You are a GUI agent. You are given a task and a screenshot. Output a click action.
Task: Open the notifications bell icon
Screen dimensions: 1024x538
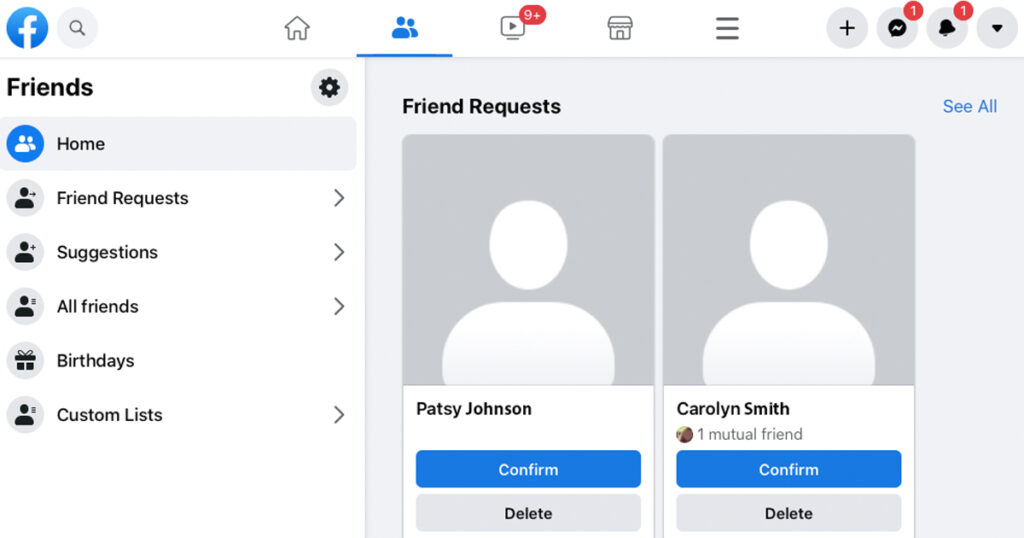[x=947, y=28]
